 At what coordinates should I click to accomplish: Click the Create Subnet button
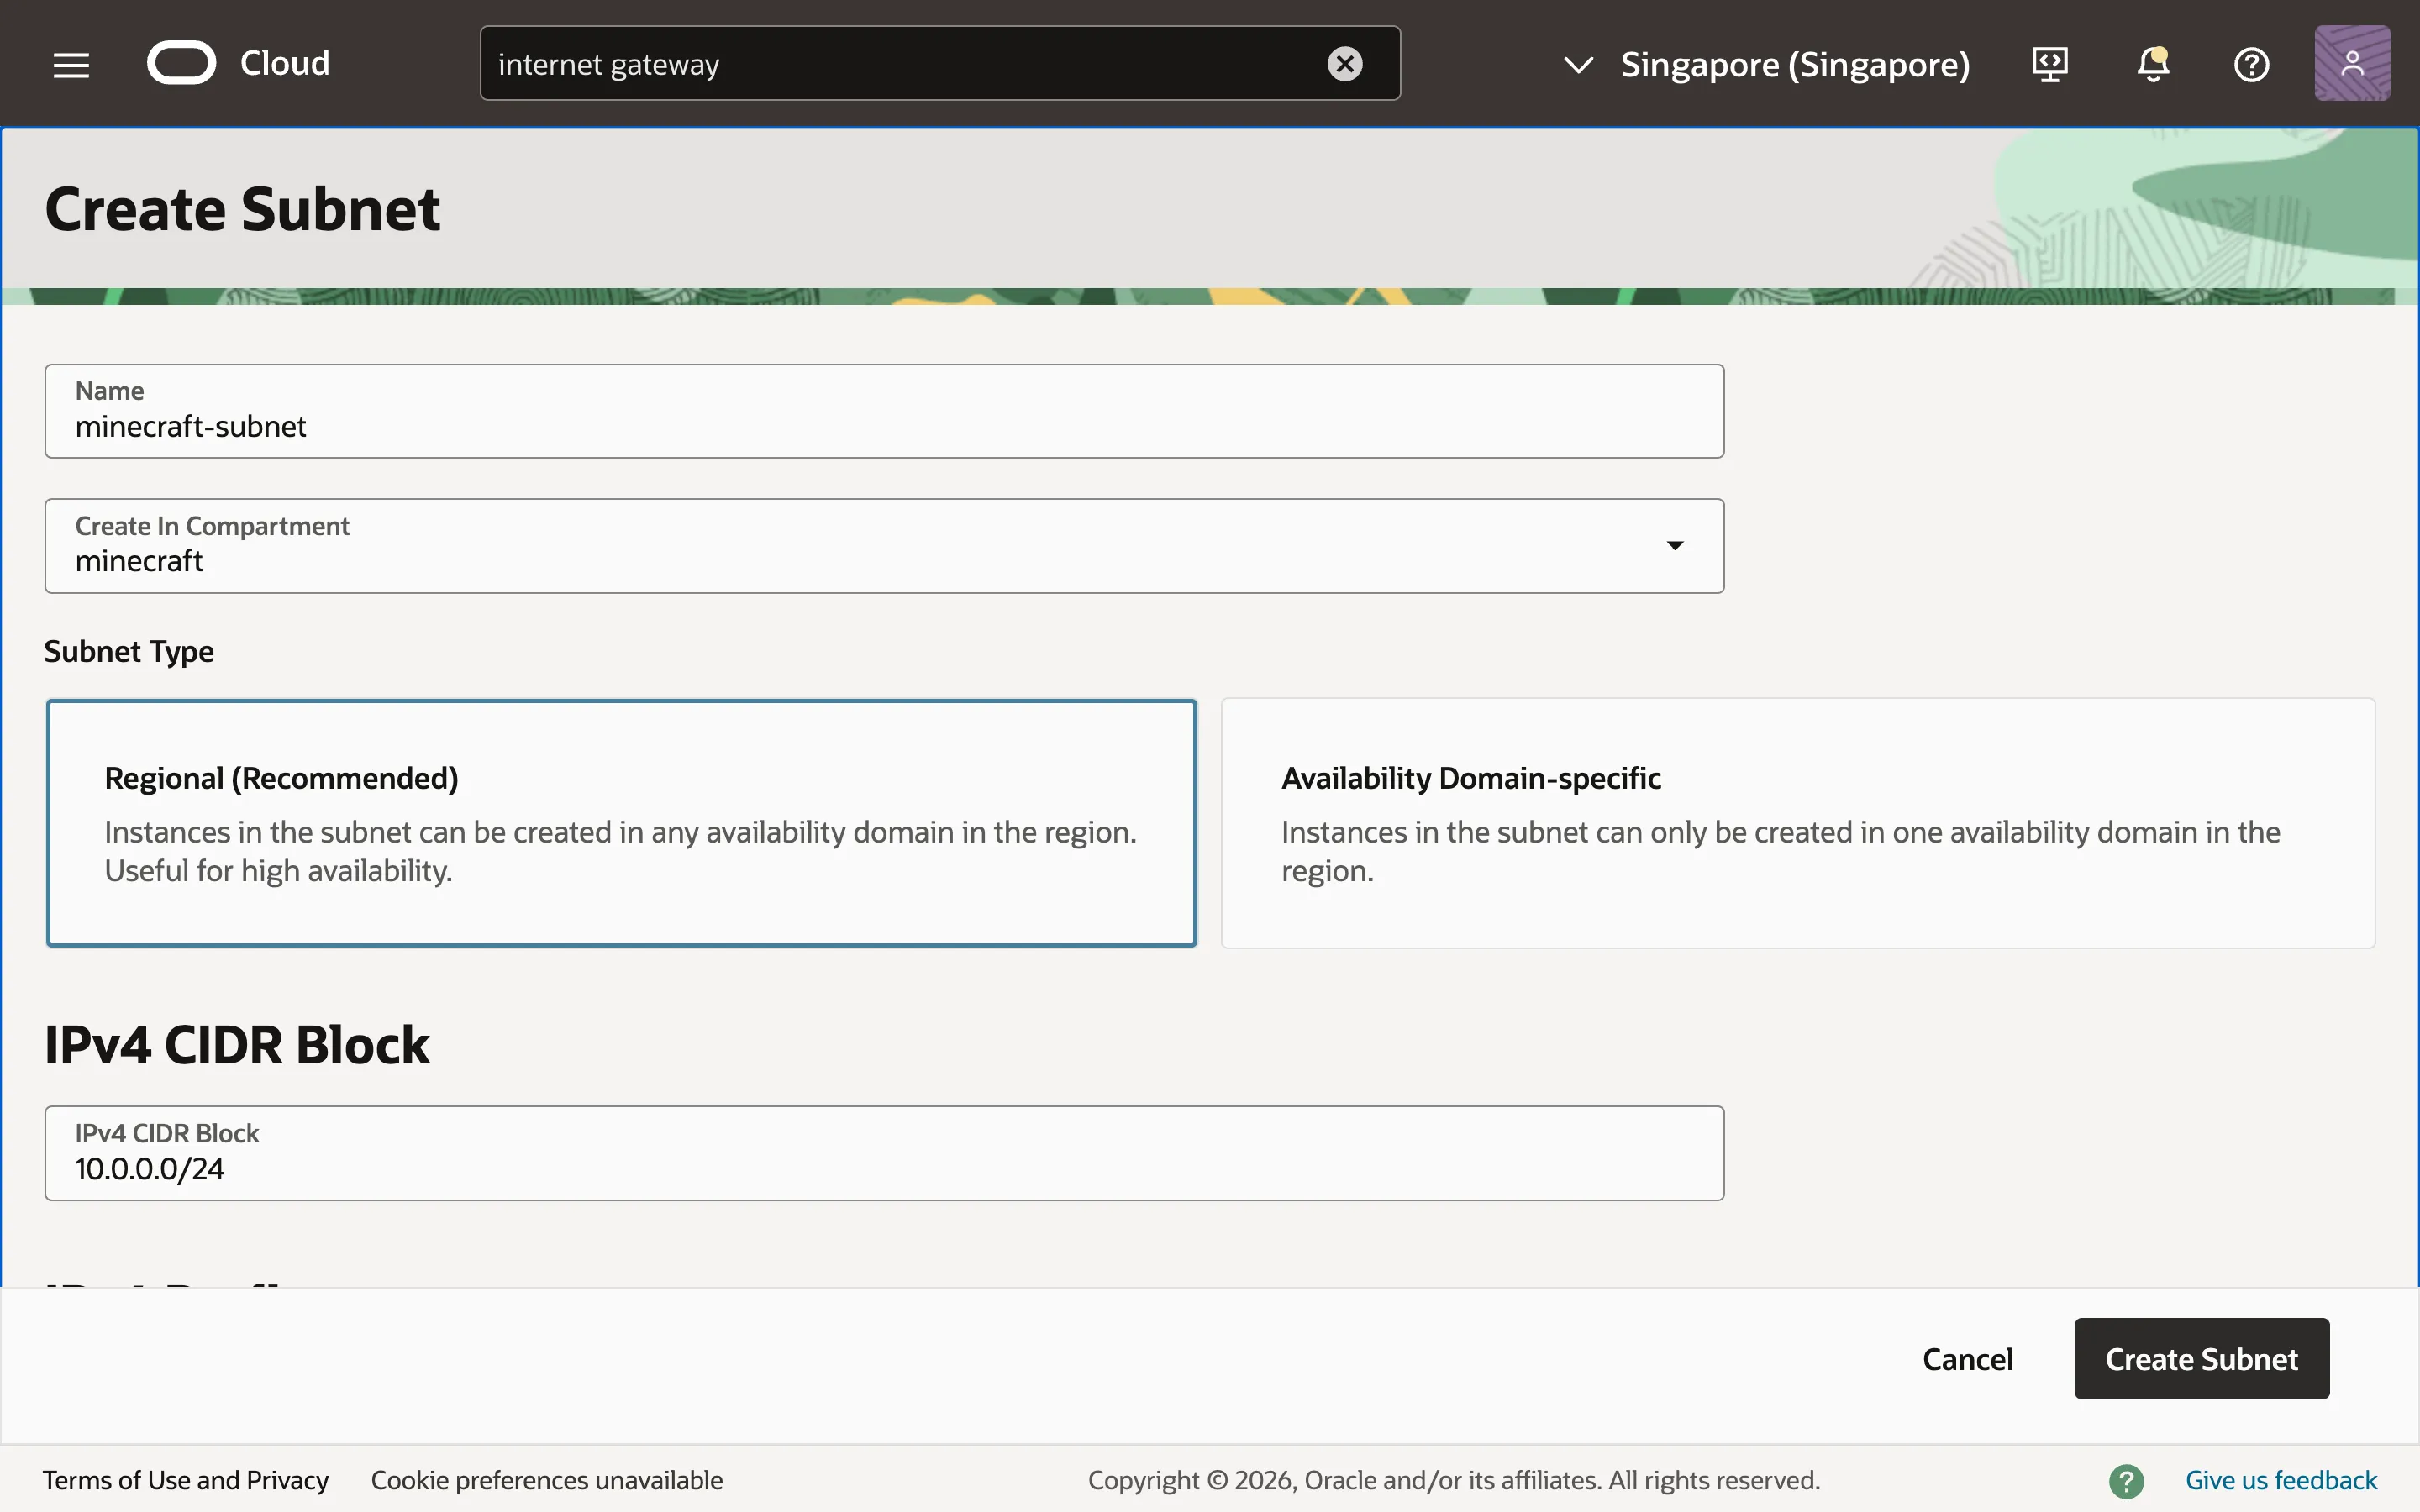(x=2200, y=1358)
